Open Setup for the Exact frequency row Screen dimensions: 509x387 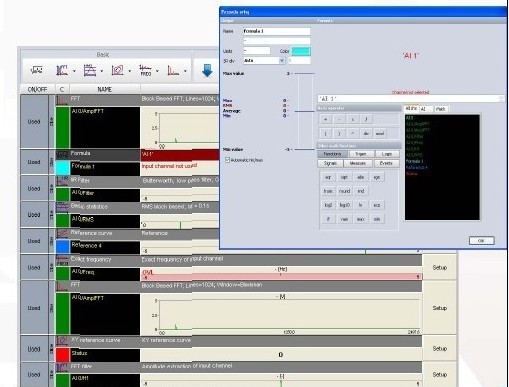point(439,267)
